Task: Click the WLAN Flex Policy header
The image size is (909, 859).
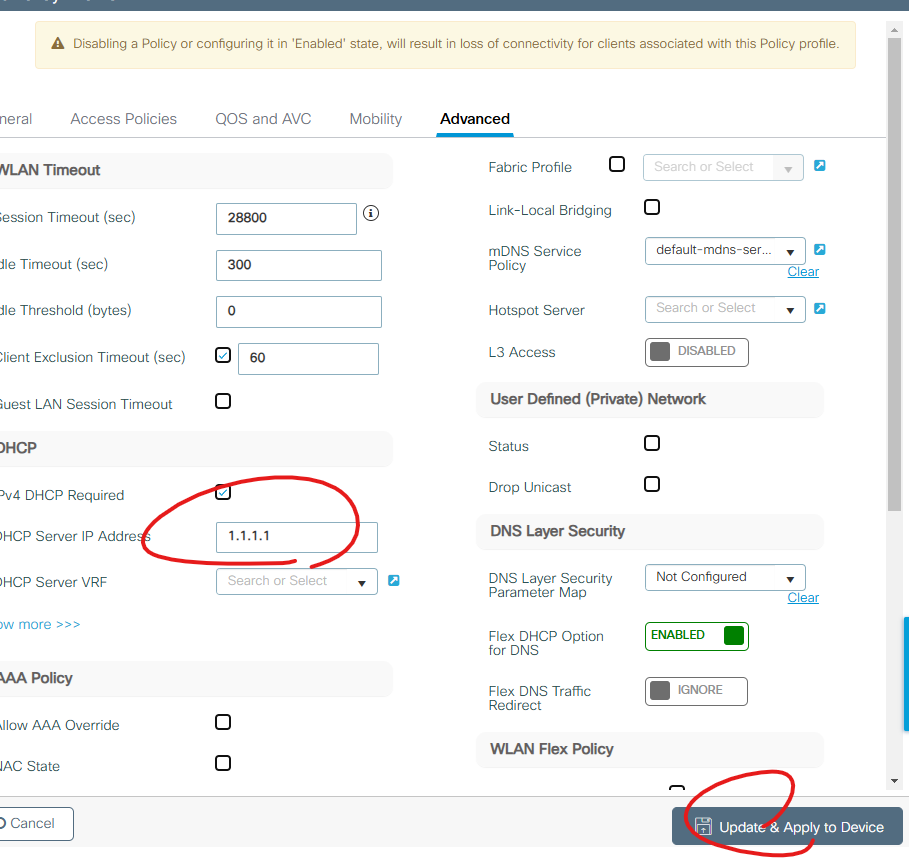Action: (x=650, y=749)
